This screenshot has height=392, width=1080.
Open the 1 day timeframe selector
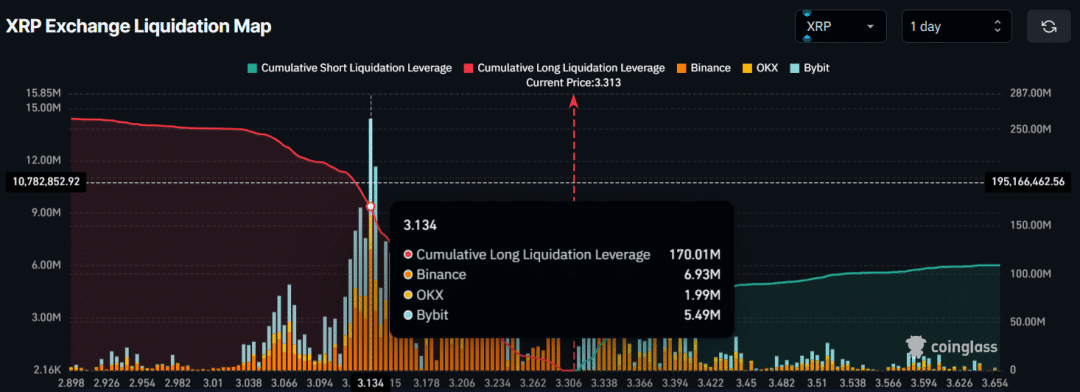click(957, 27)
